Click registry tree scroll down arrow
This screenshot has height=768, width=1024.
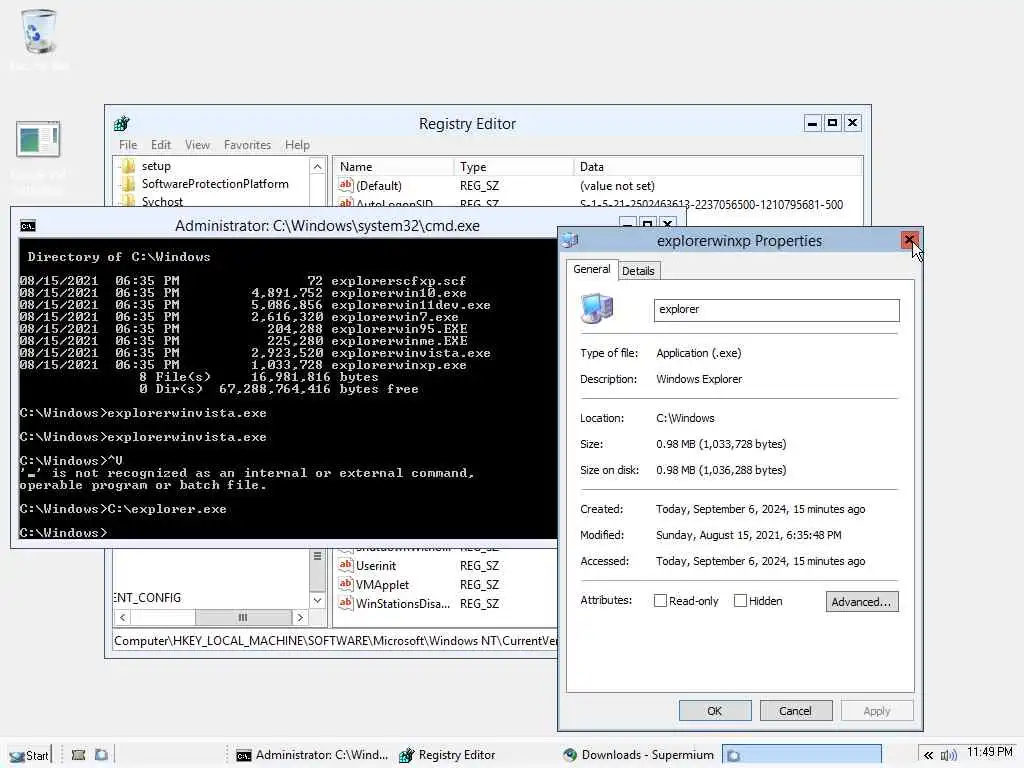(x=317, y=600)
